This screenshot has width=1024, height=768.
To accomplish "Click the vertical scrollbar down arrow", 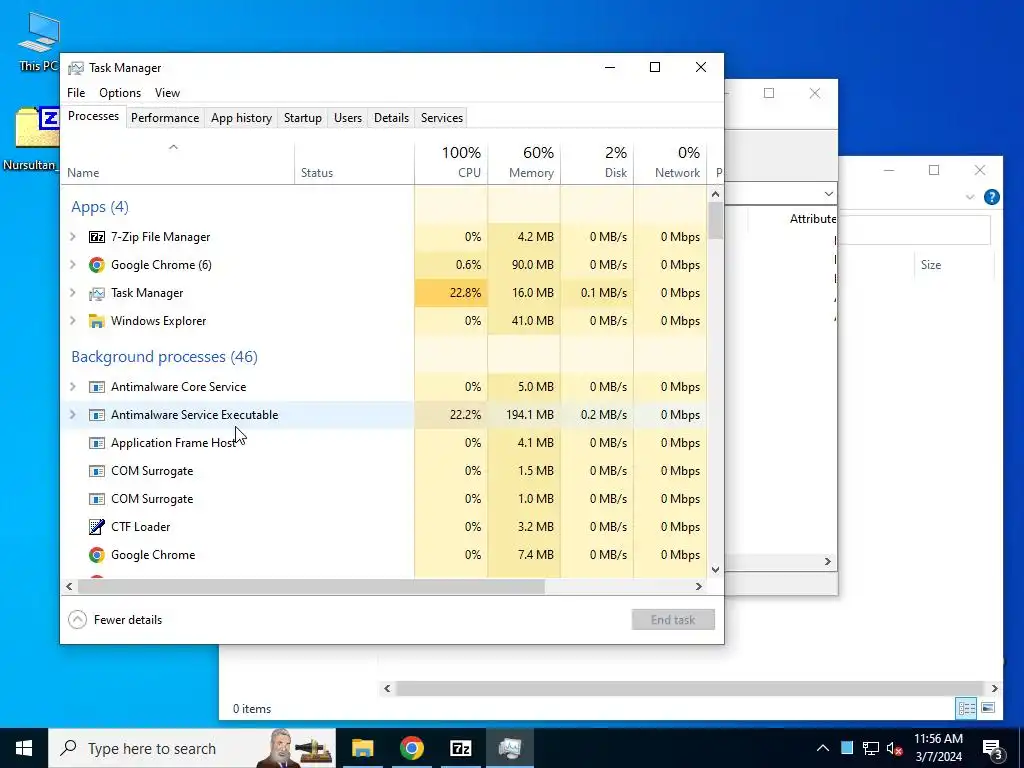I will 715,569.
